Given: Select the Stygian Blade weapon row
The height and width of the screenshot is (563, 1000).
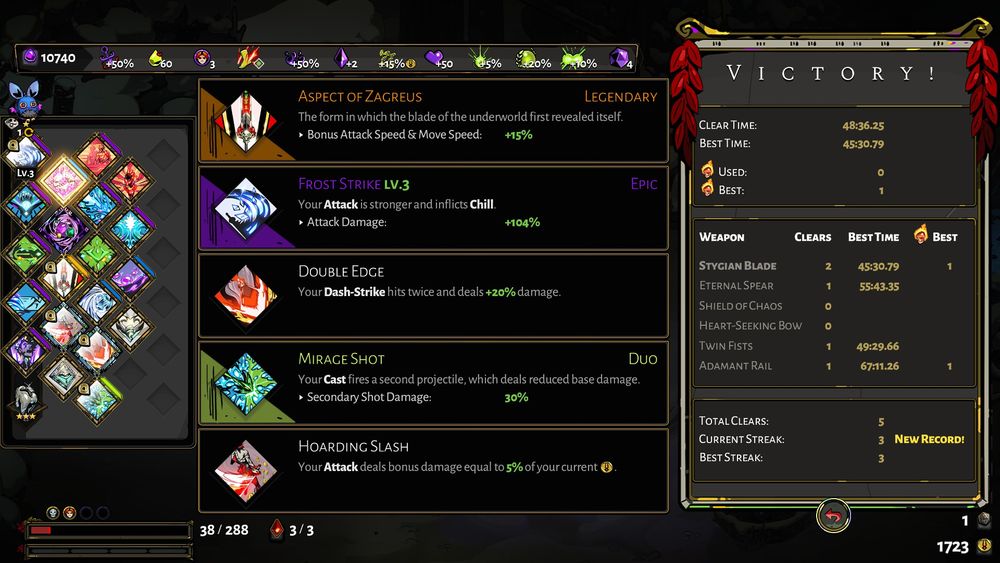Looking at the screenshot, I should click(x=834, y=266).
